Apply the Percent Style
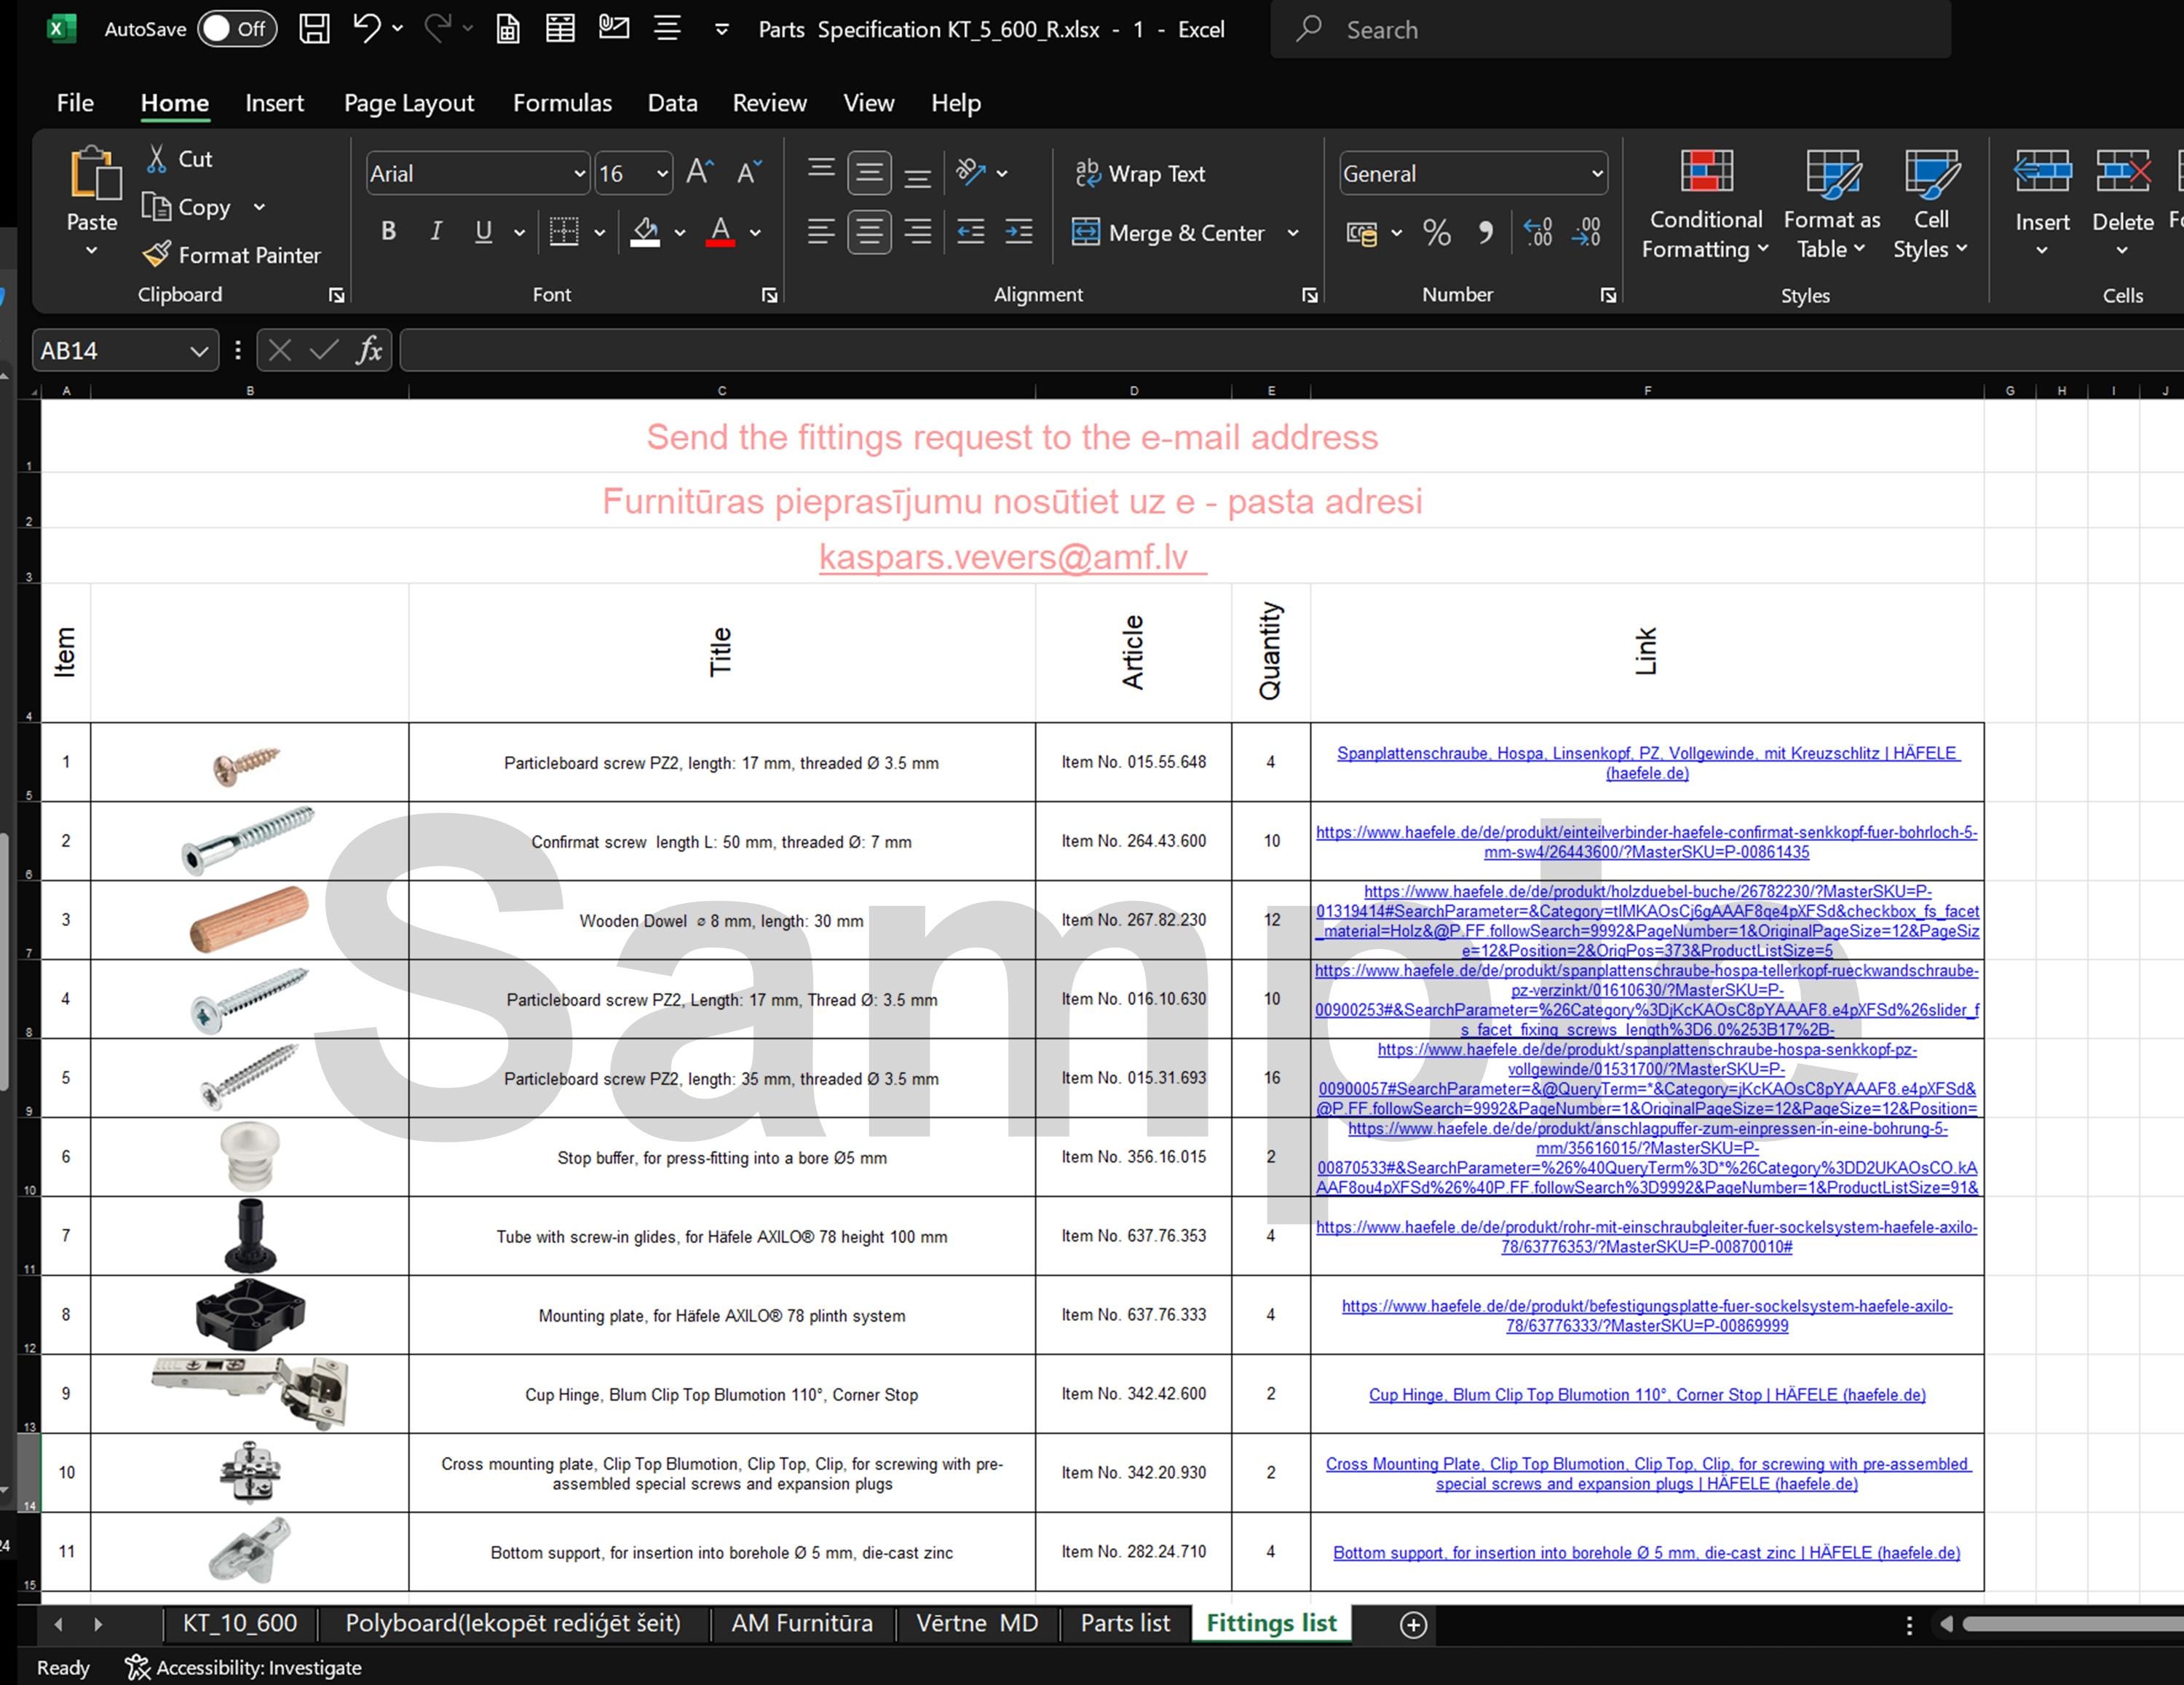The height and width of the screenshot is (1685, 2184). (x=1437, y=232)
